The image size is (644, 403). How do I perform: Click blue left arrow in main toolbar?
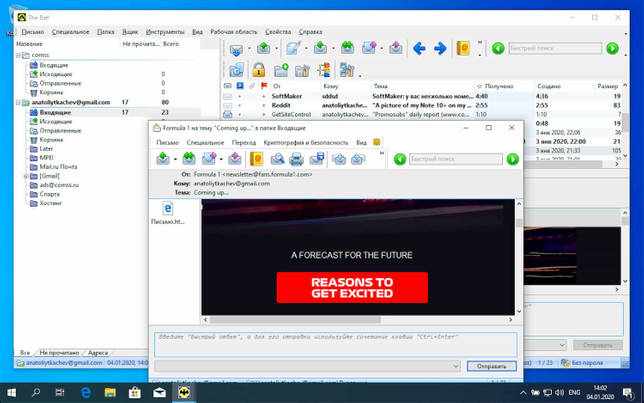pyautogui.click(x=419, y=48)
